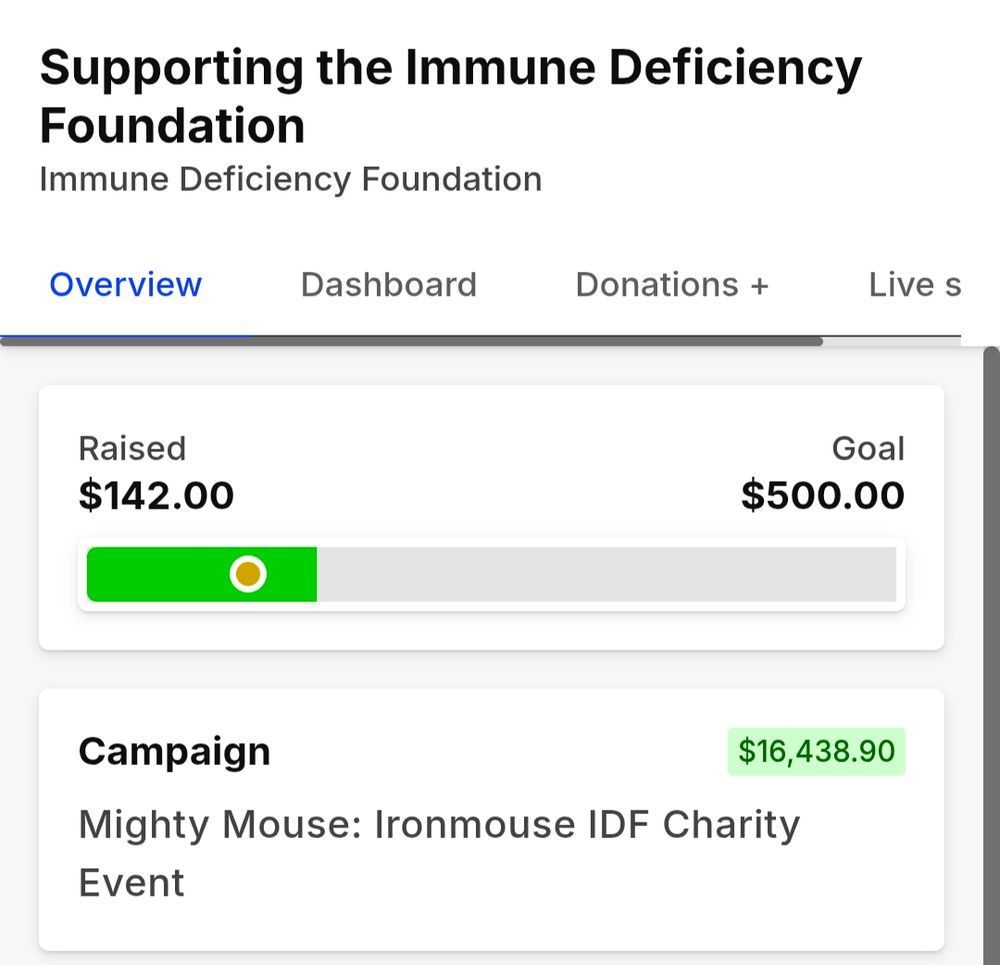
Task: Click the Goal label
Action: (x=868, y=448)
